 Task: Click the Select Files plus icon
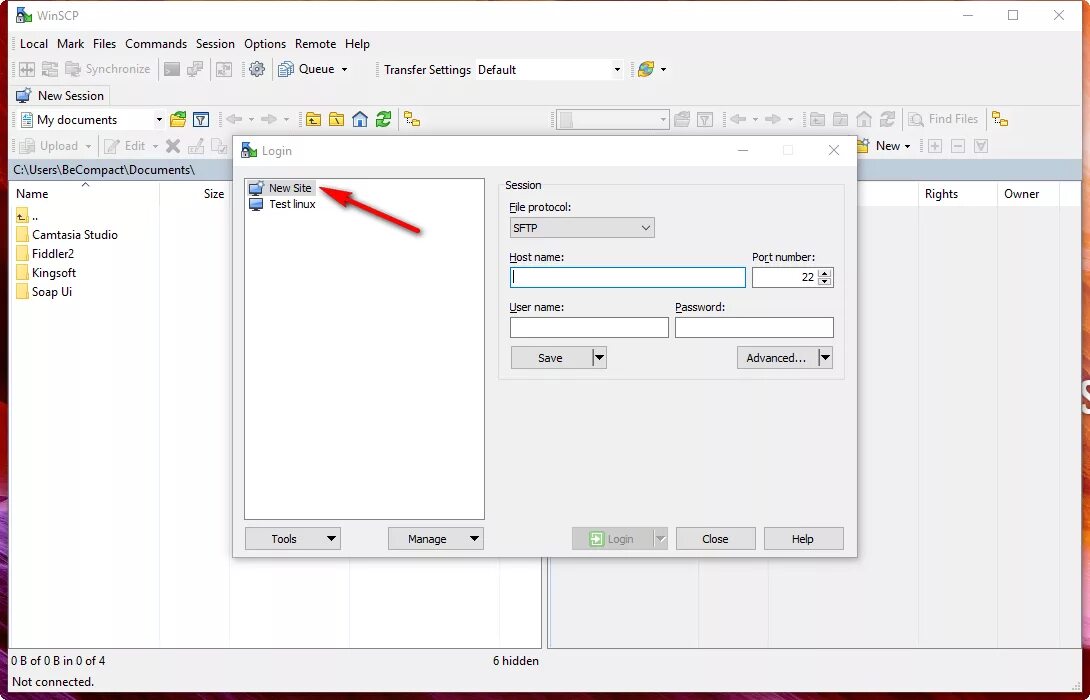click(935, 146)
